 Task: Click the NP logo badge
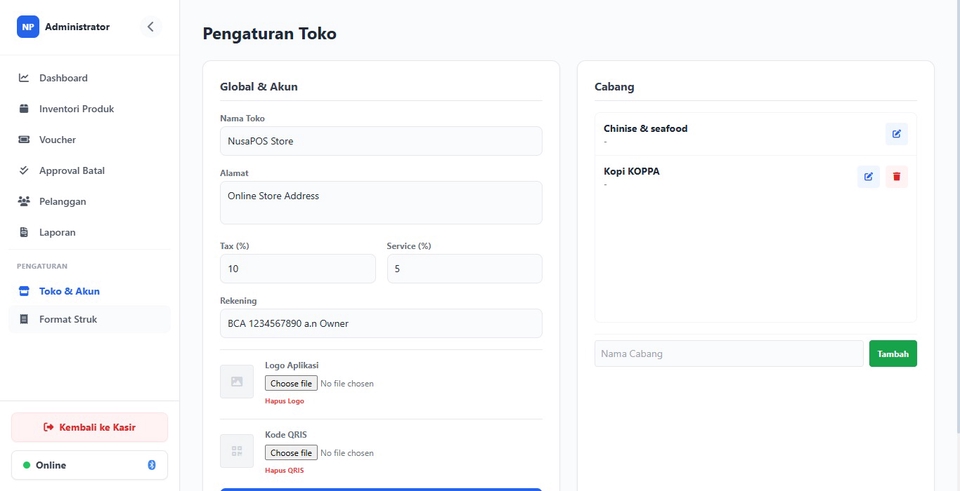28,27
